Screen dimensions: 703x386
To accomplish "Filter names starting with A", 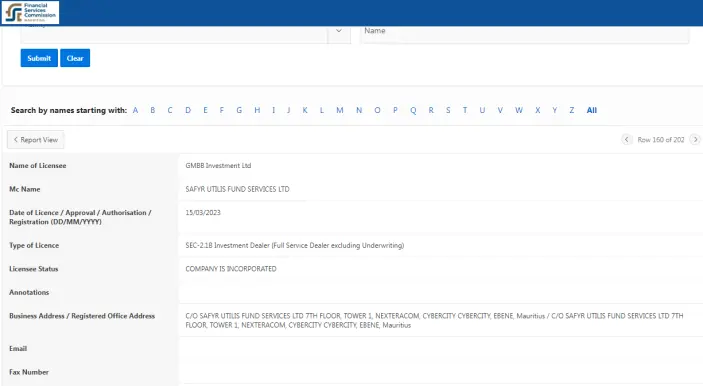I will [135, 110].
